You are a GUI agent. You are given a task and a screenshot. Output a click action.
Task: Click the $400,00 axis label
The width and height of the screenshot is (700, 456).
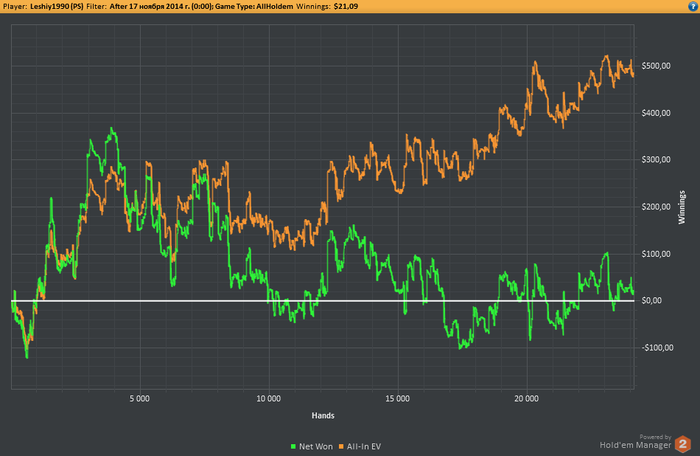click(656, 113)
